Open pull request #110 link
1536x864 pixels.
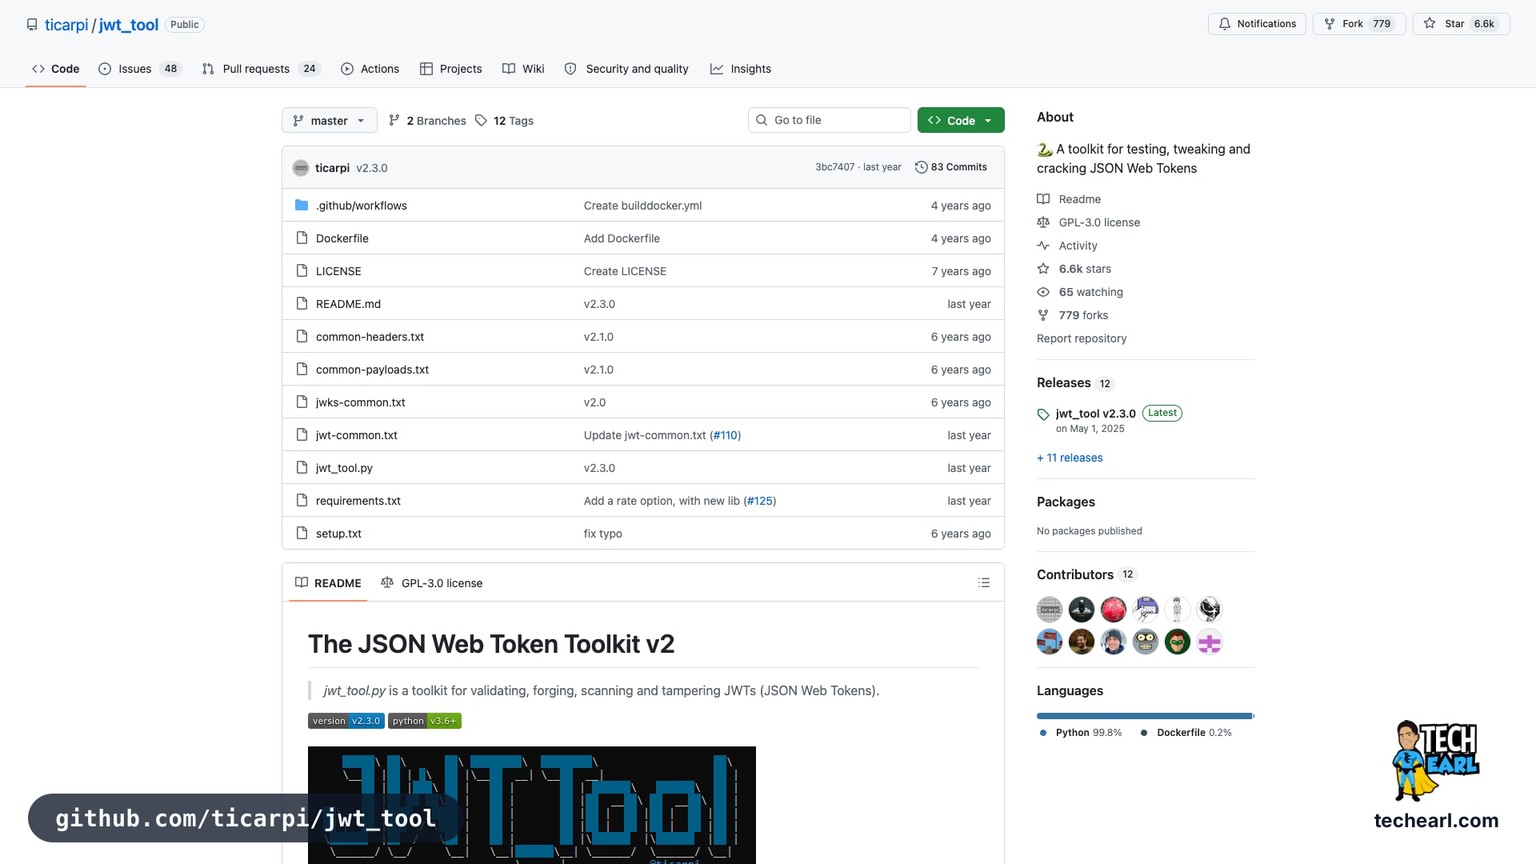coord(725,436)
